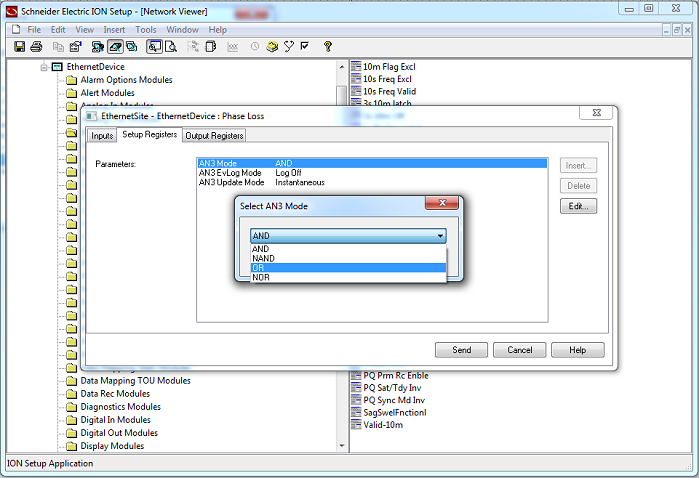Click the grayed-out tree diagram icon
Screen dimensions: 699x478
193,46
